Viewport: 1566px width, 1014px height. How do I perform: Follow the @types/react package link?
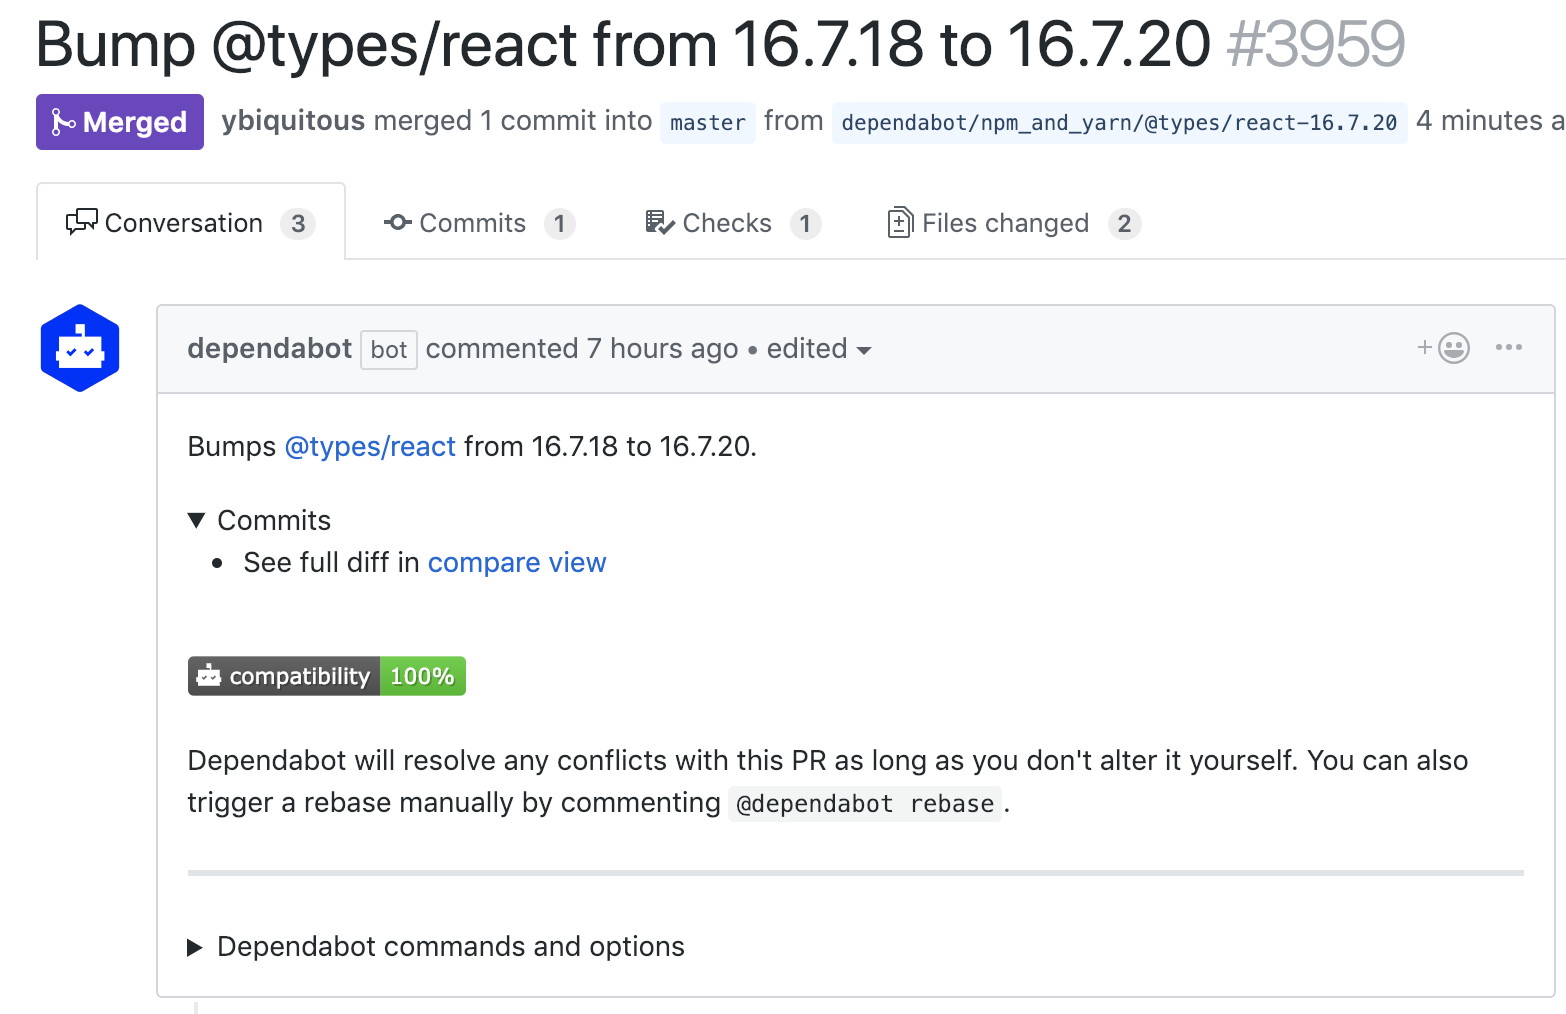coord(370,446)
